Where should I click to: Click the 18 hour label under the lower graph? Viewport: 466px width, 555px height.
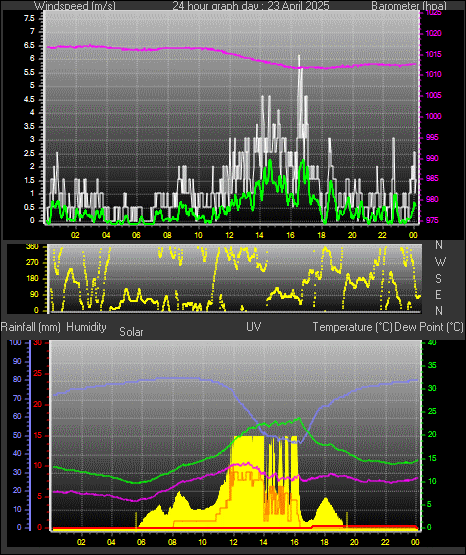coord(324,542)
